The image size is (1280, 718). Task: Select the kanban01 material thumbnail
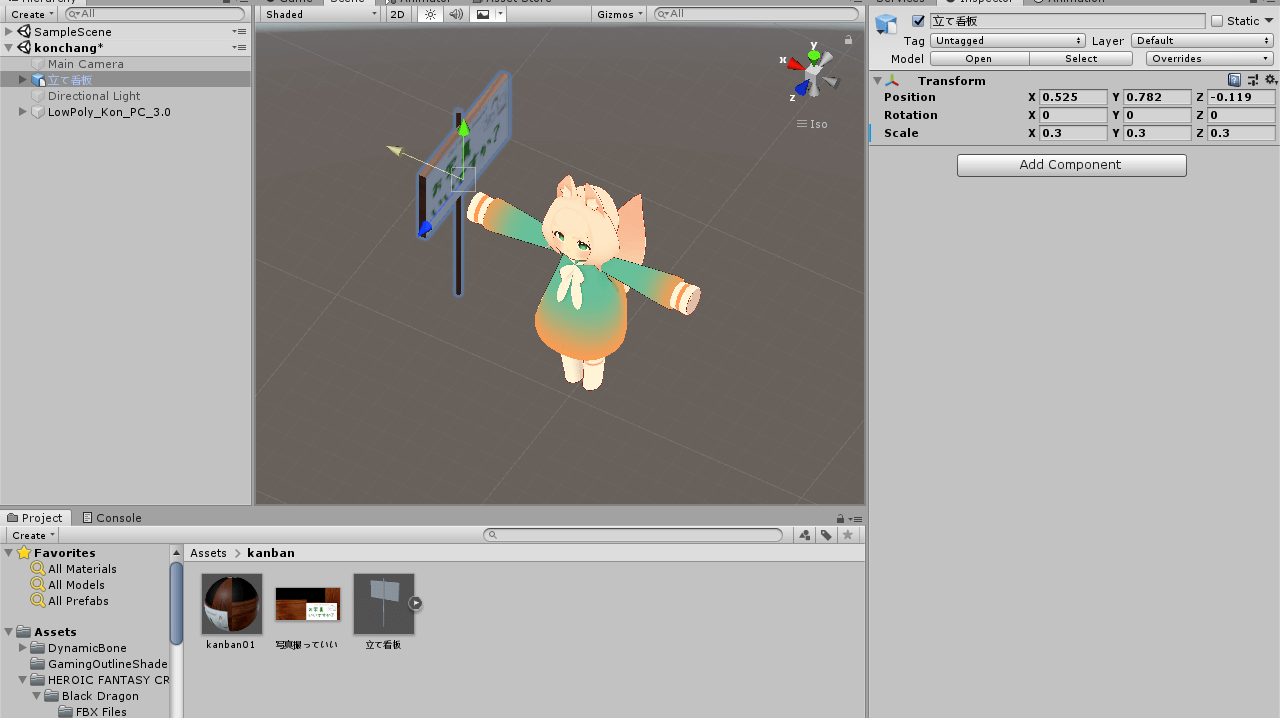point(231,604)
